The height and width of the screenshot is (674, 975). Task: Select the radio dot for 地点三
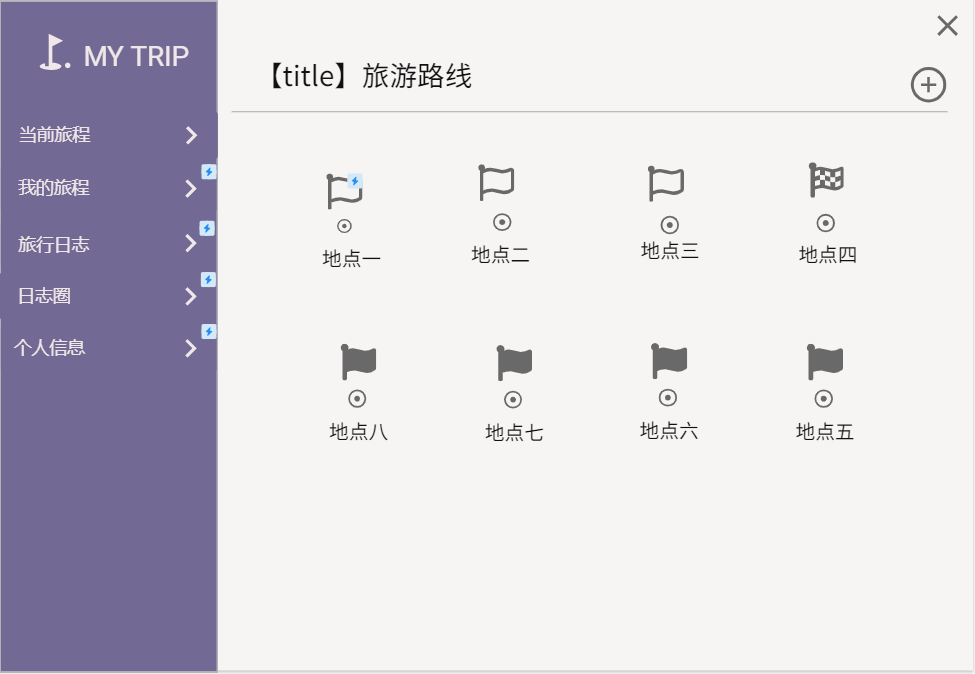click(670, 224)
